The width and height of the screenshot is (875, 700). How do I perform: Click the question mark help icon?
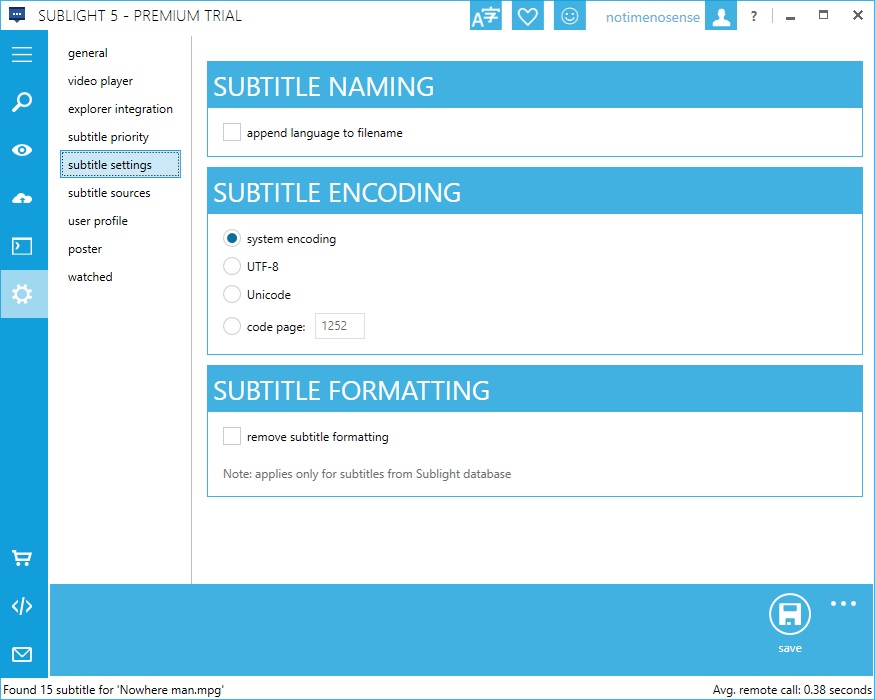(754, 16)
